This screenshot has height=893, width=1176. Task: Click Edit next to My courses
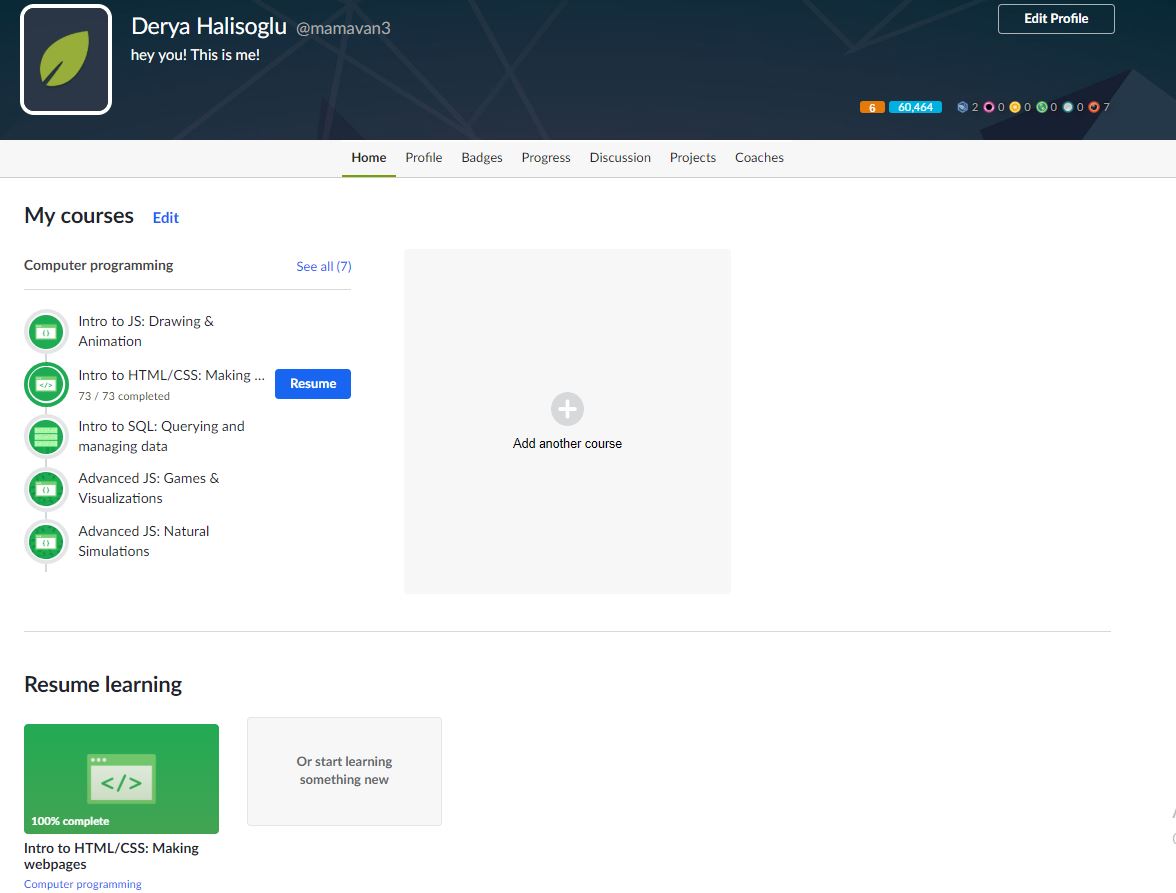click(x=166, y=217)
